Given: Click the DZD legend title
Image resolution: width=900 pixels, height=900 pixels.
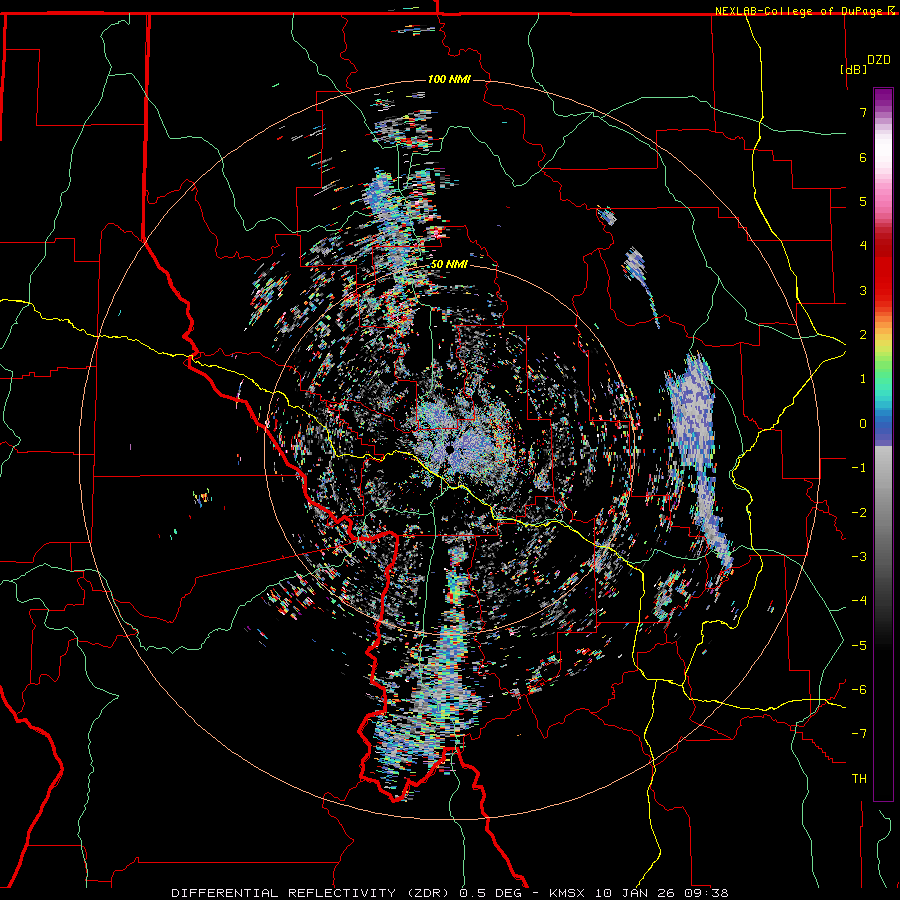Looking at the screenshot, I should click(879, 60).
